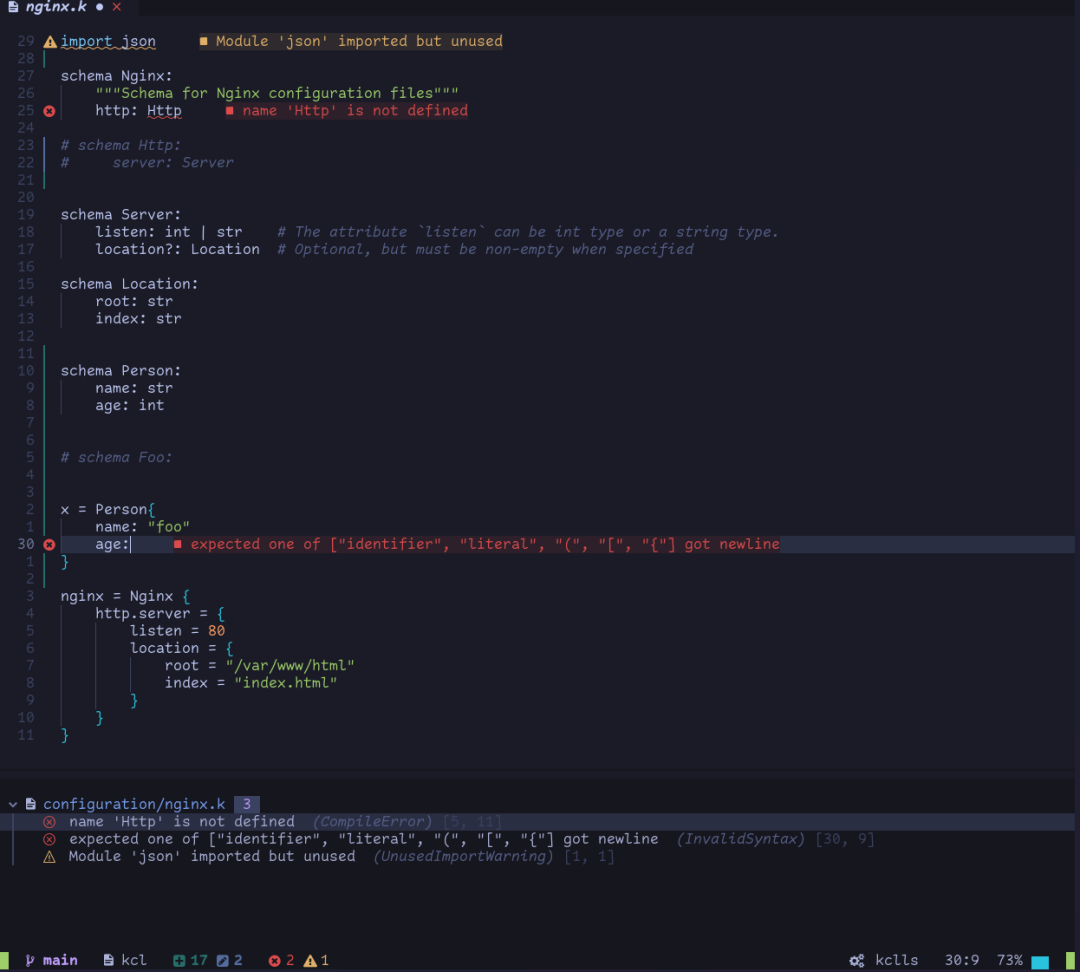This screenshot has height=972, width=1080.
Task: Click the modified lines icon showing 2
Action: click(222, 960)
